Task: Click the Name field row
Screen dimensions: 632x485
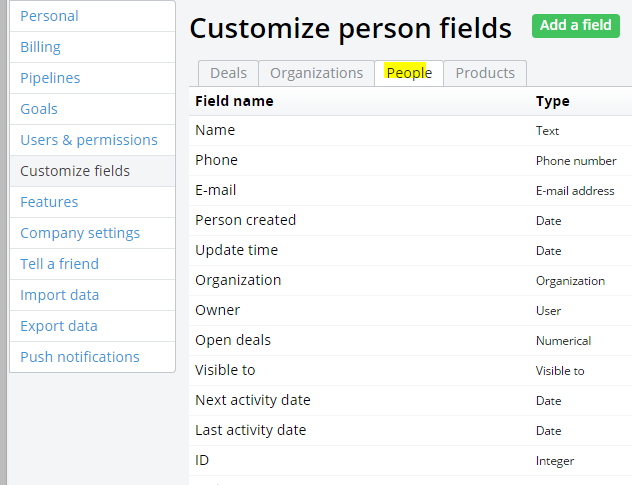Action: [x=410, y=131]
